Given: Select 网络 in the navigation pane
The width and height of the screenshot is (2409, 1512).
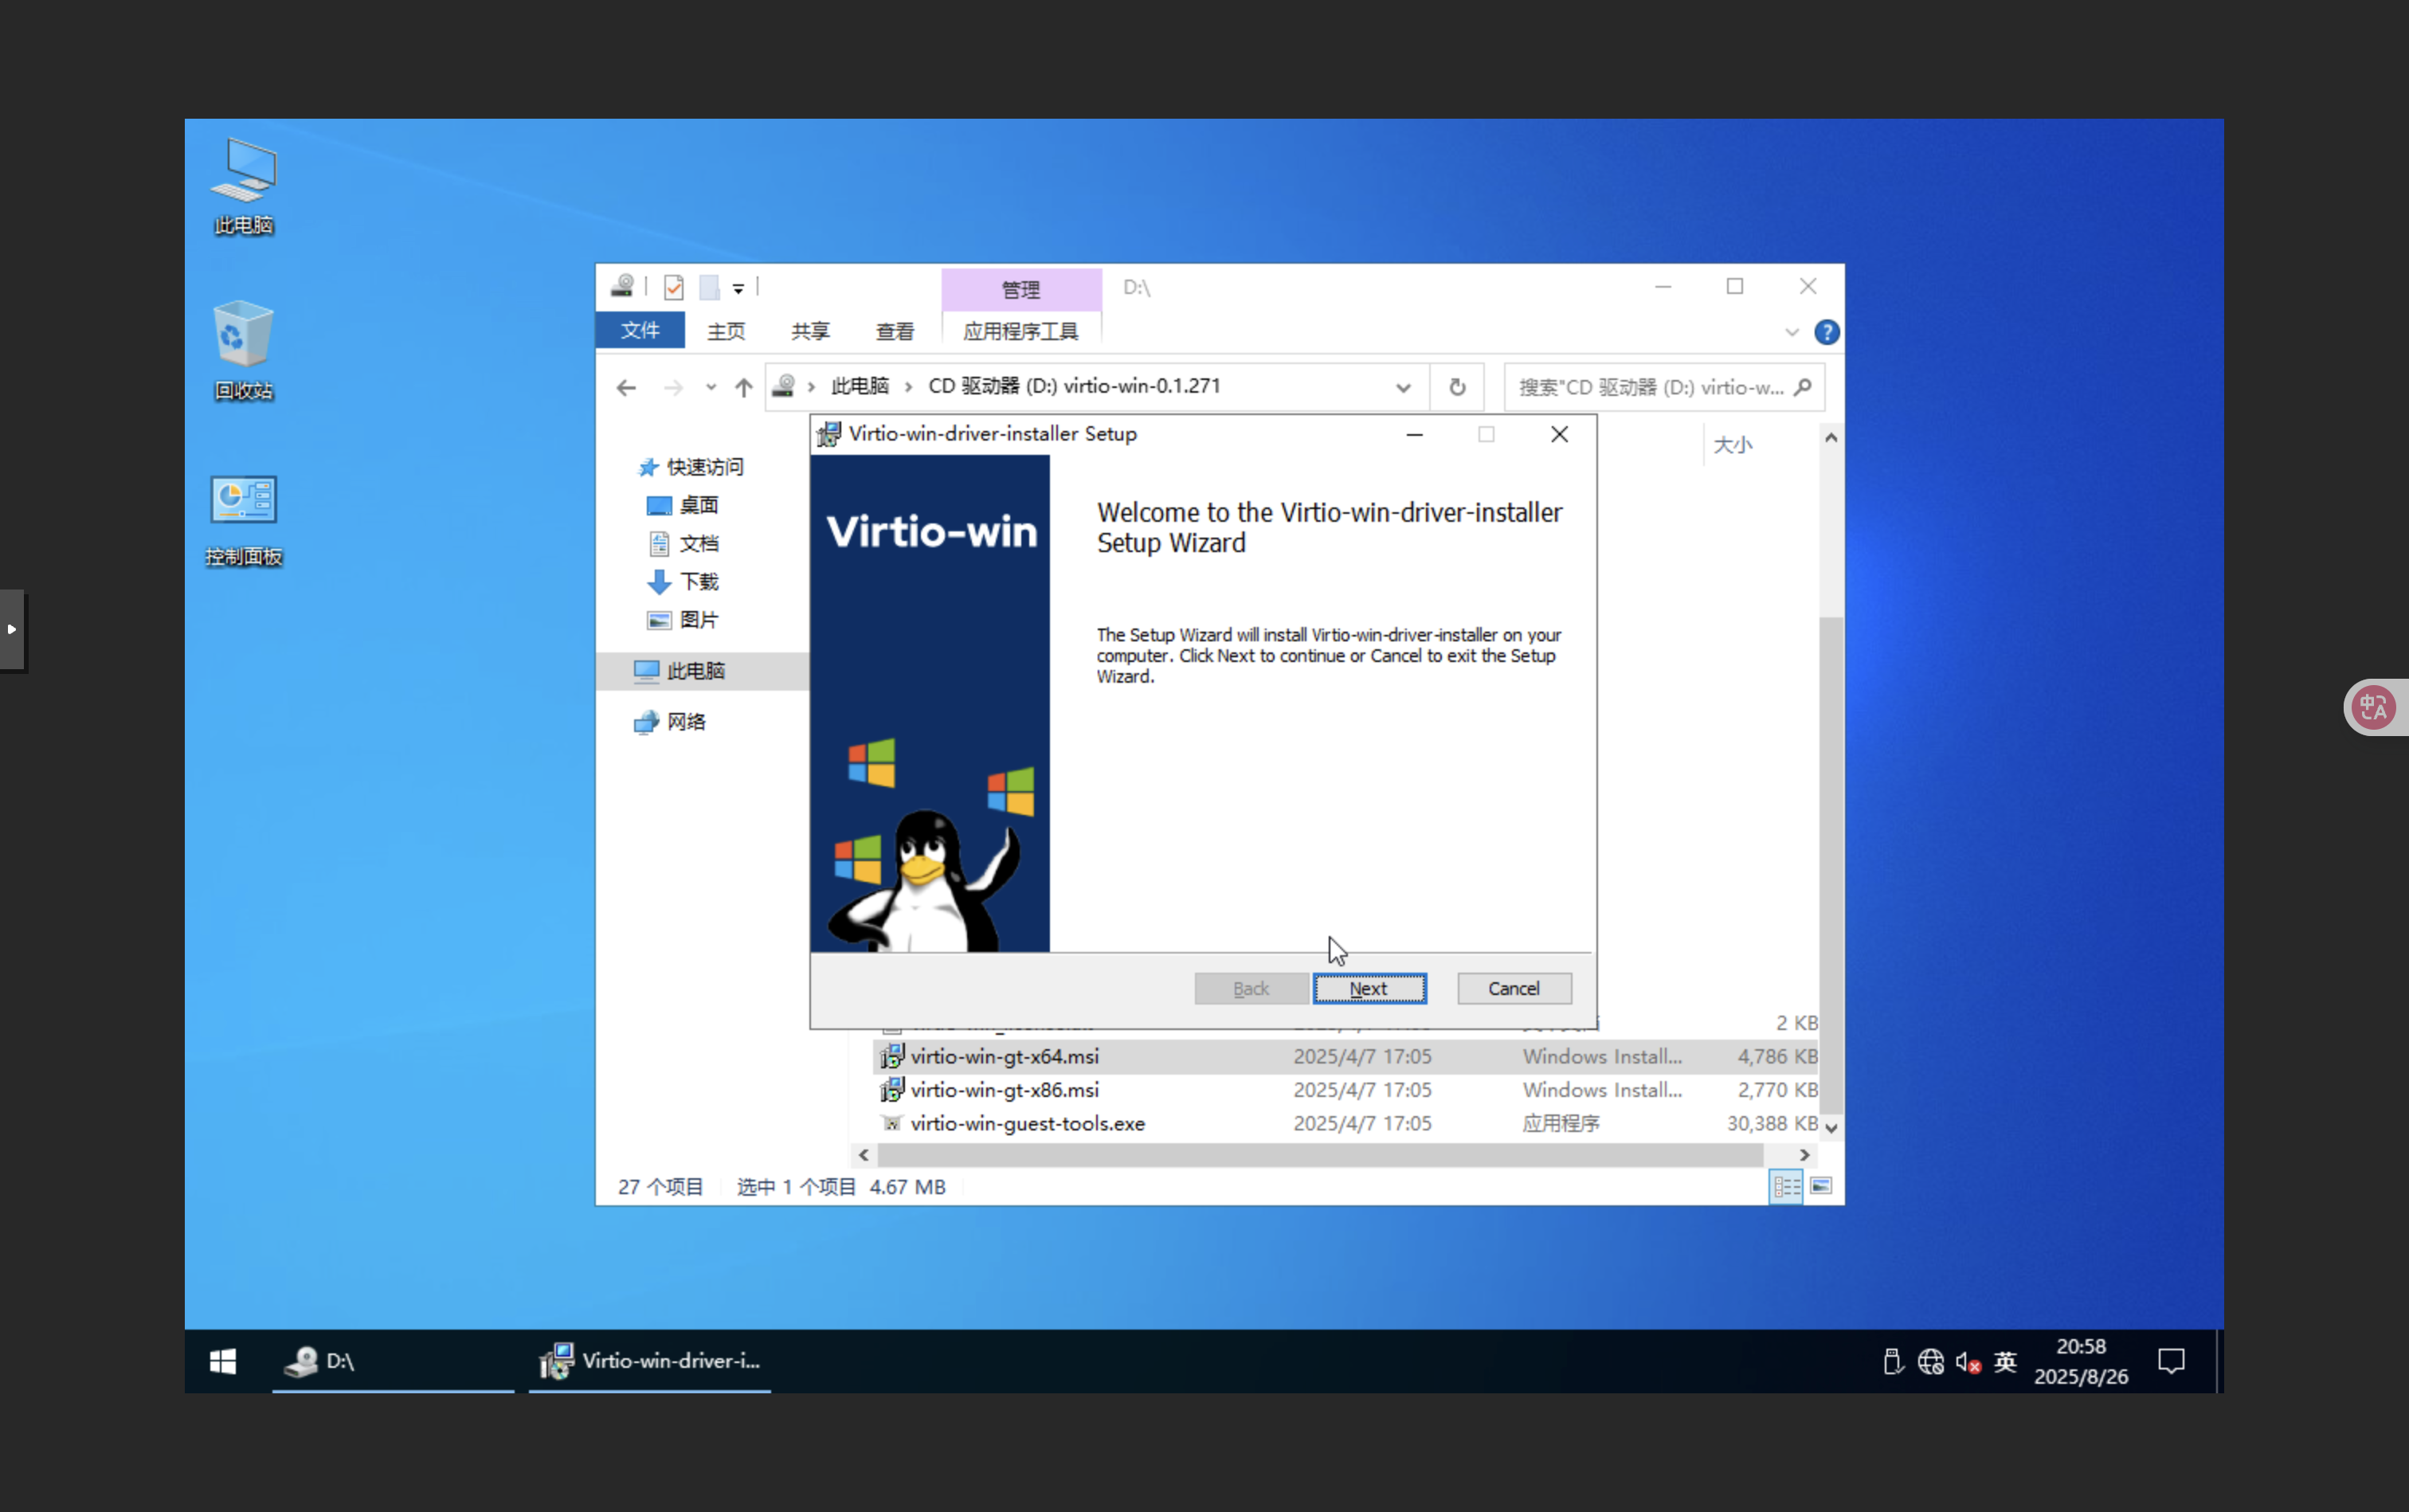Looking at the screenshot, I should click(x=670, y=722).
